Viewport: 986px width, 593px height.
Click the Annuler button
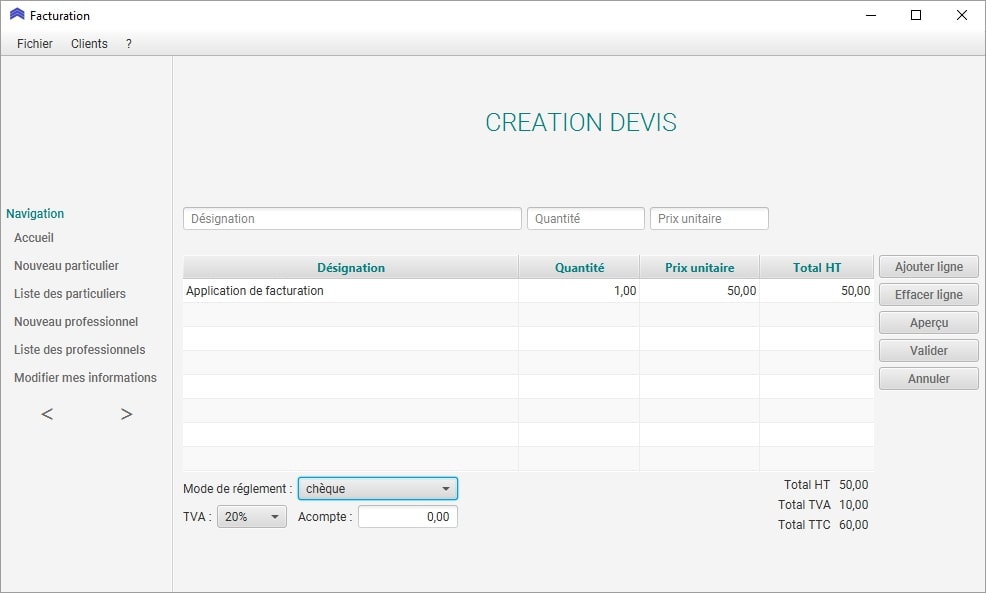928,379
